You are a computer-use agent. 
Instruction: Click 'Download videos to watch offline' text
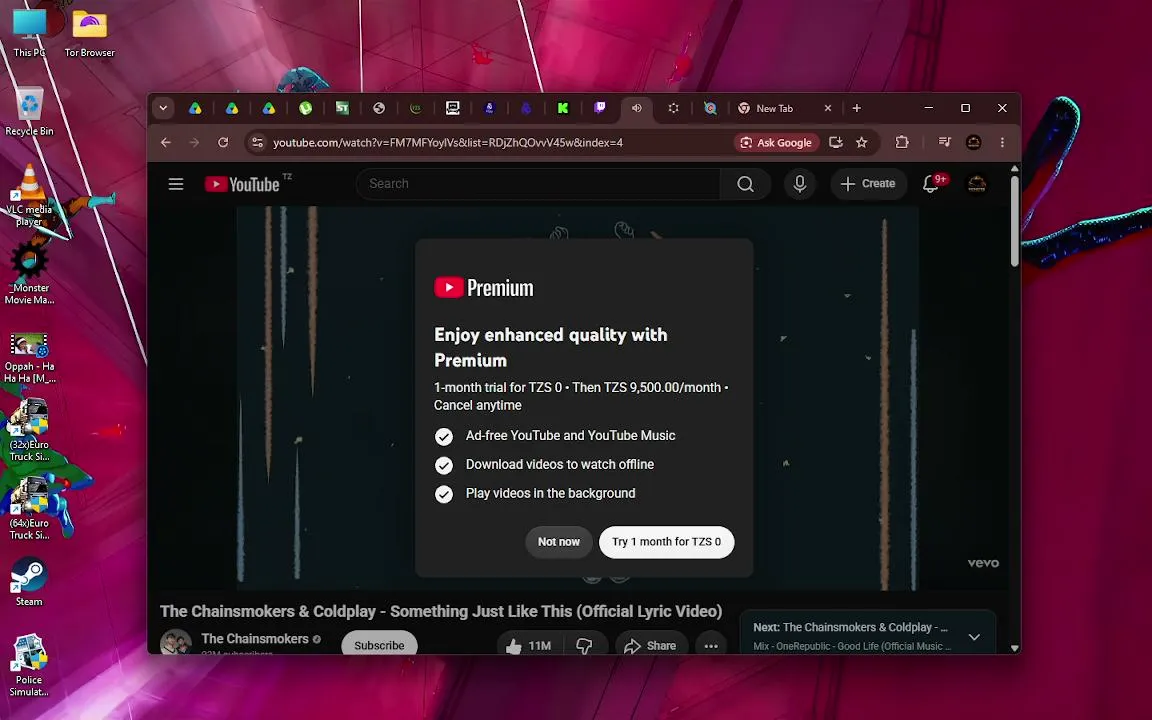pyautogui.click(x=560, y=464)
